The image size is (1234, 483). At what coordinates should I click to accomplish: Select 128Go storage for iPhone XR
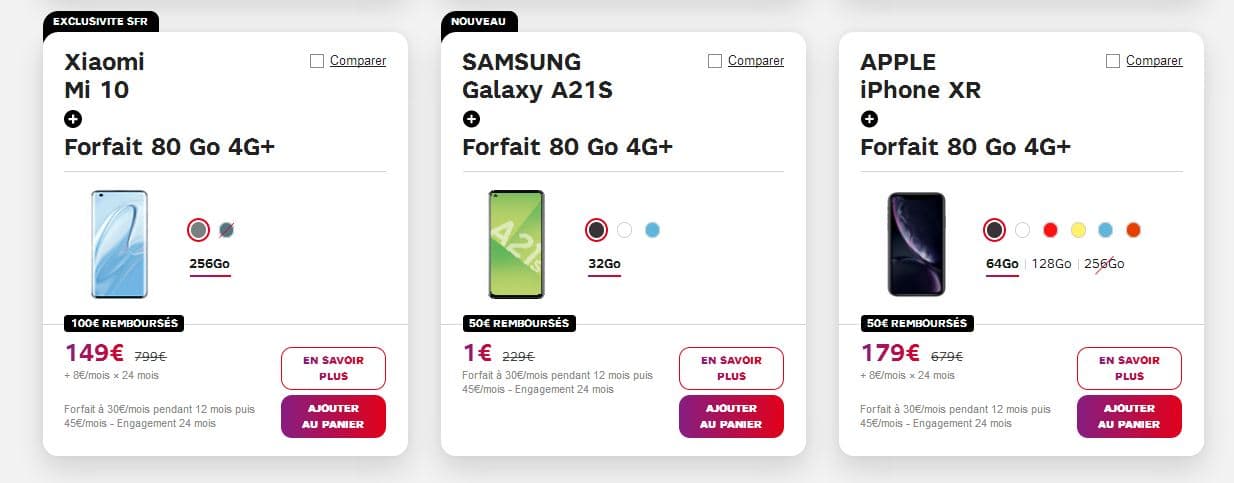(1051, 264)
